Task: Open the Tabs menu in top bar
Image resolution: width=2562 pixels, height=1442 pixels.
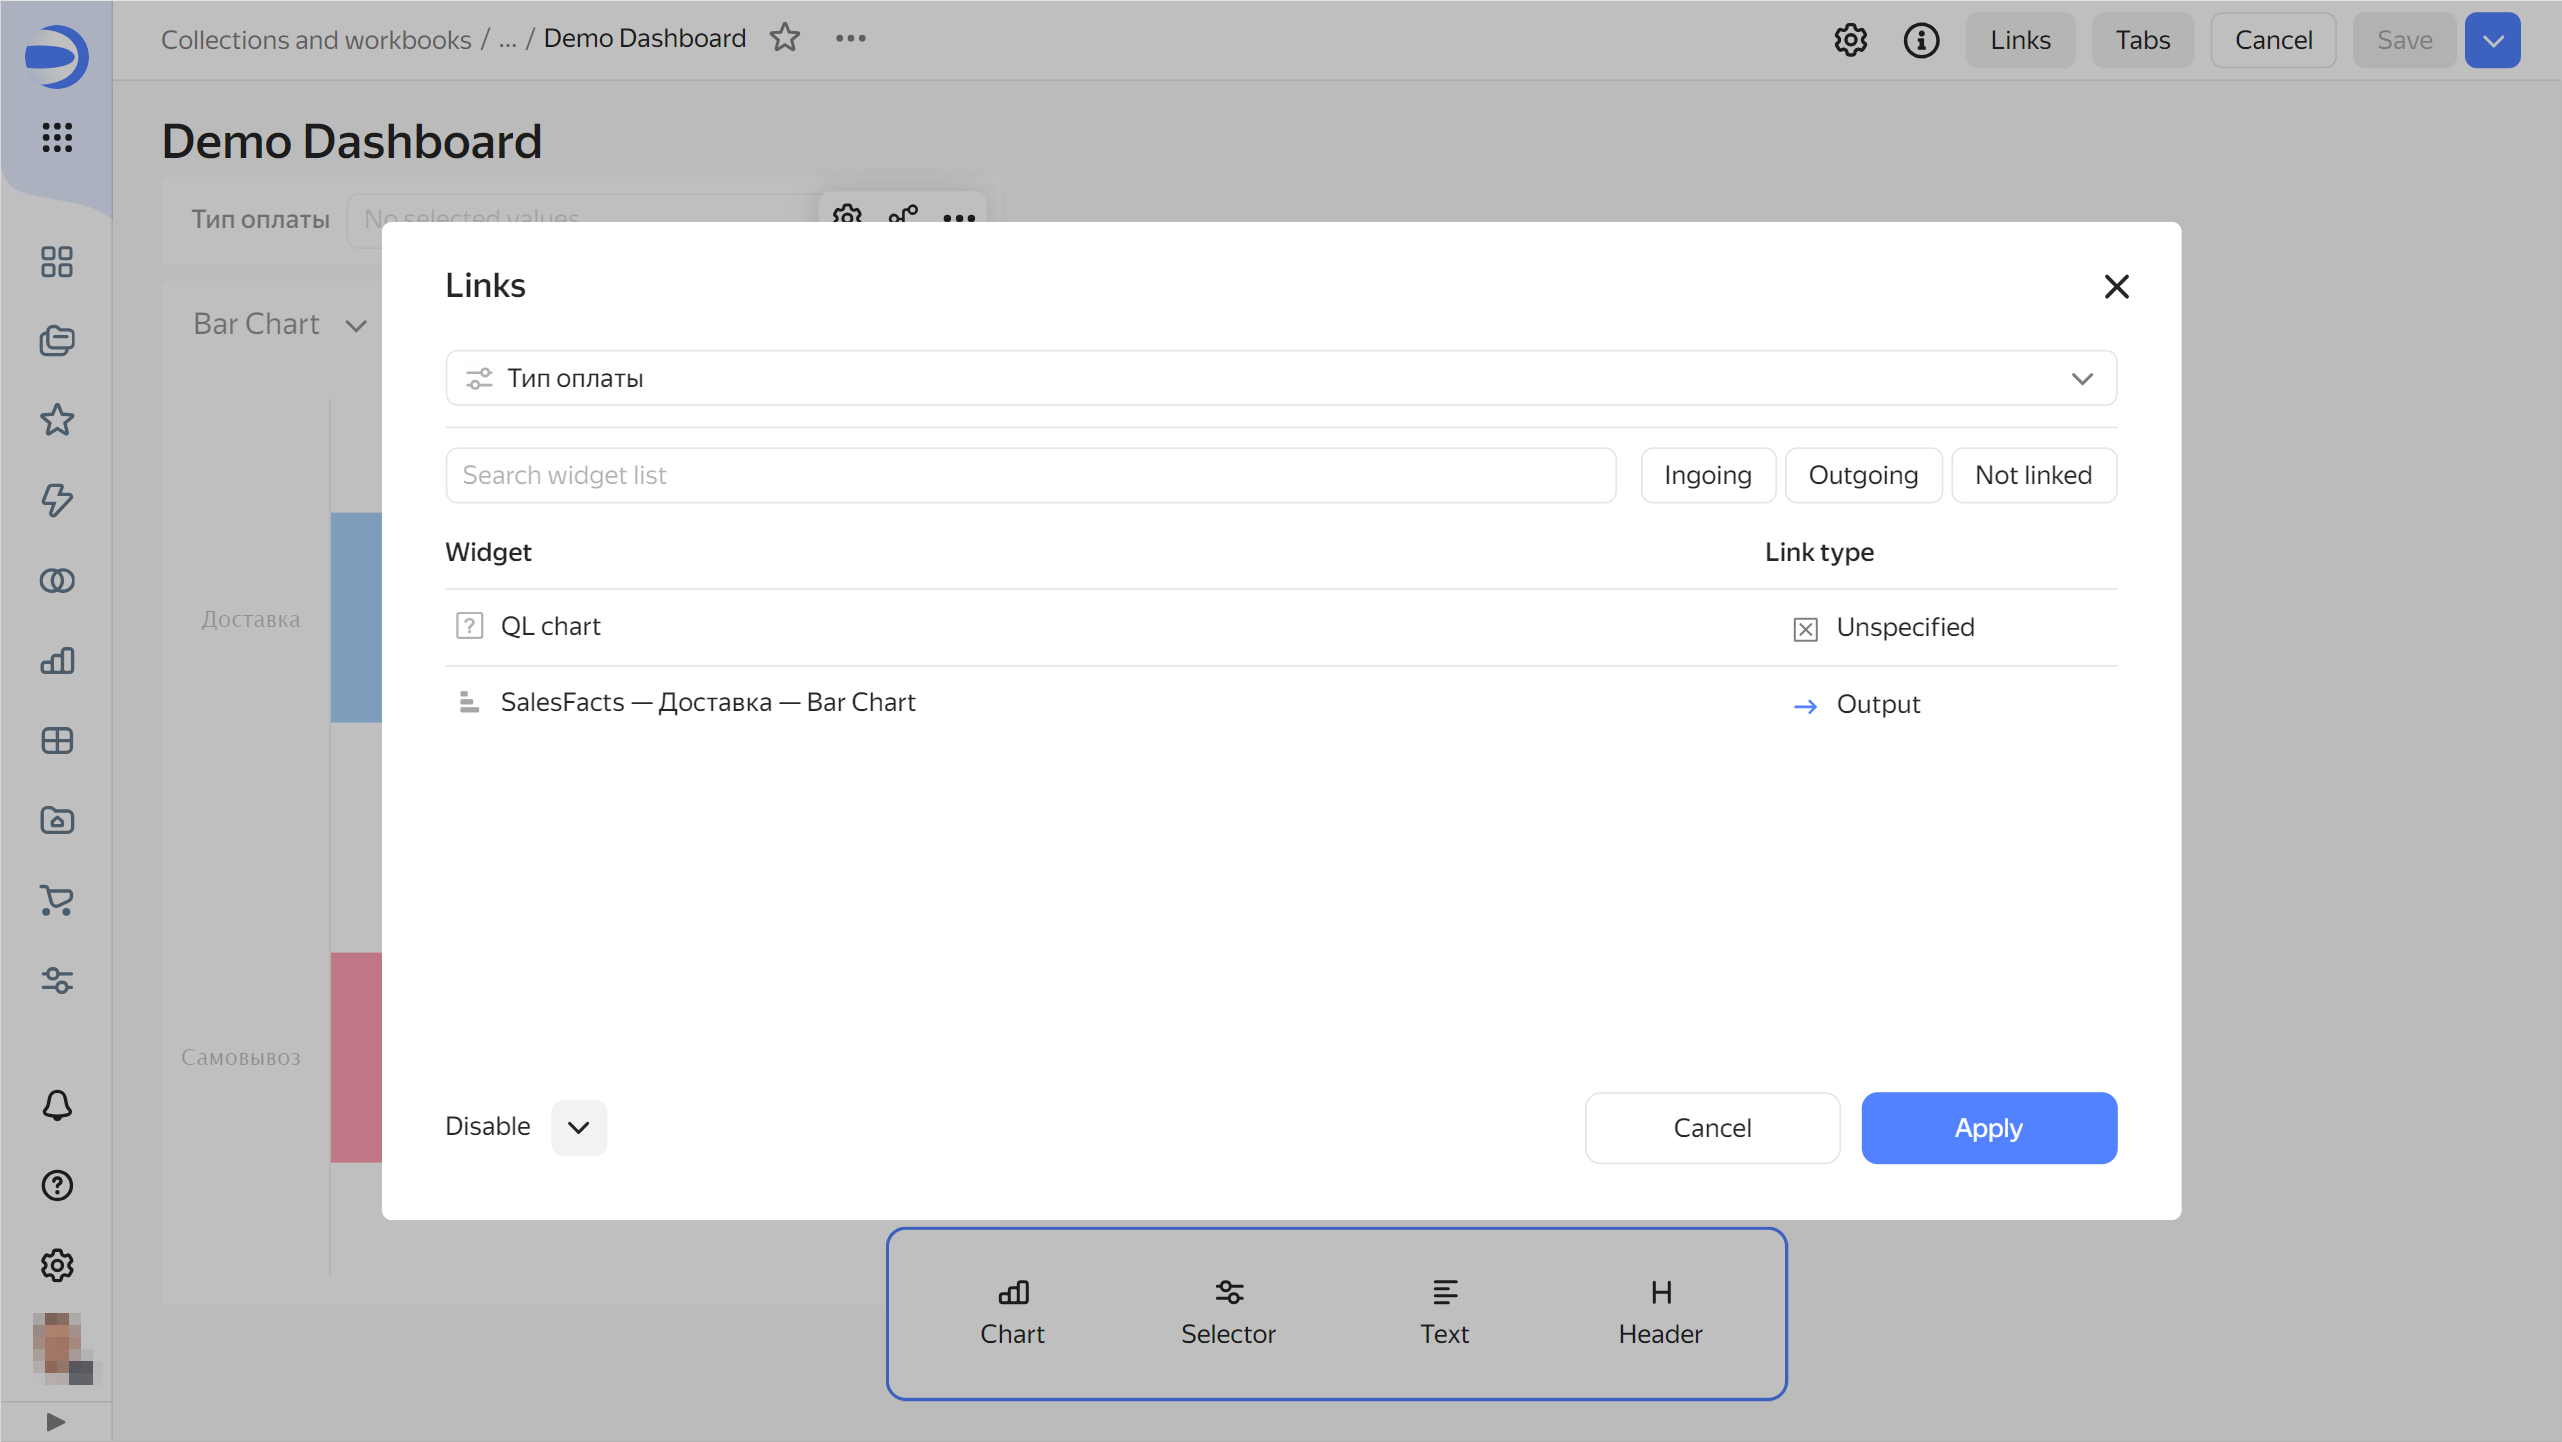Action: (2142, 40)
